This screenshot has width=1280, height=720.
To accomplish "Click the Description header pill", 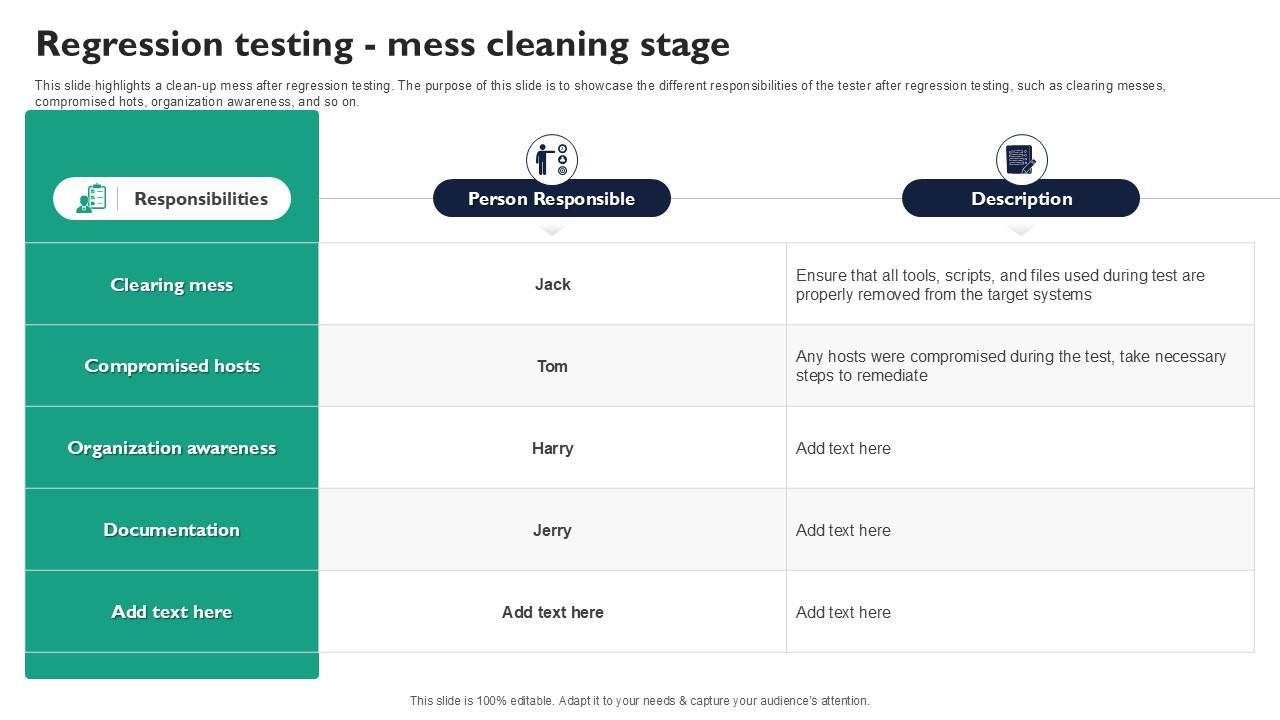I will pos(1021,198).
